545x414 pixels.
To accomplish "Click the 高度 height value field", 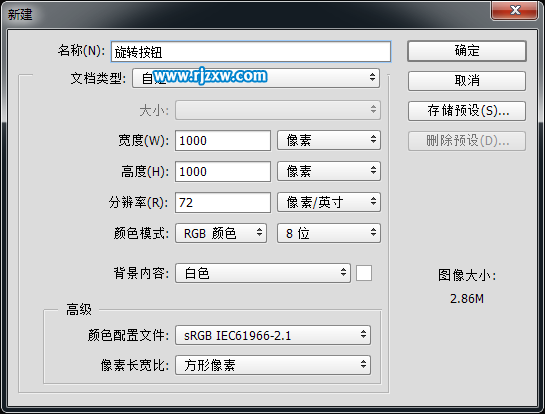I will coord(223,171).
